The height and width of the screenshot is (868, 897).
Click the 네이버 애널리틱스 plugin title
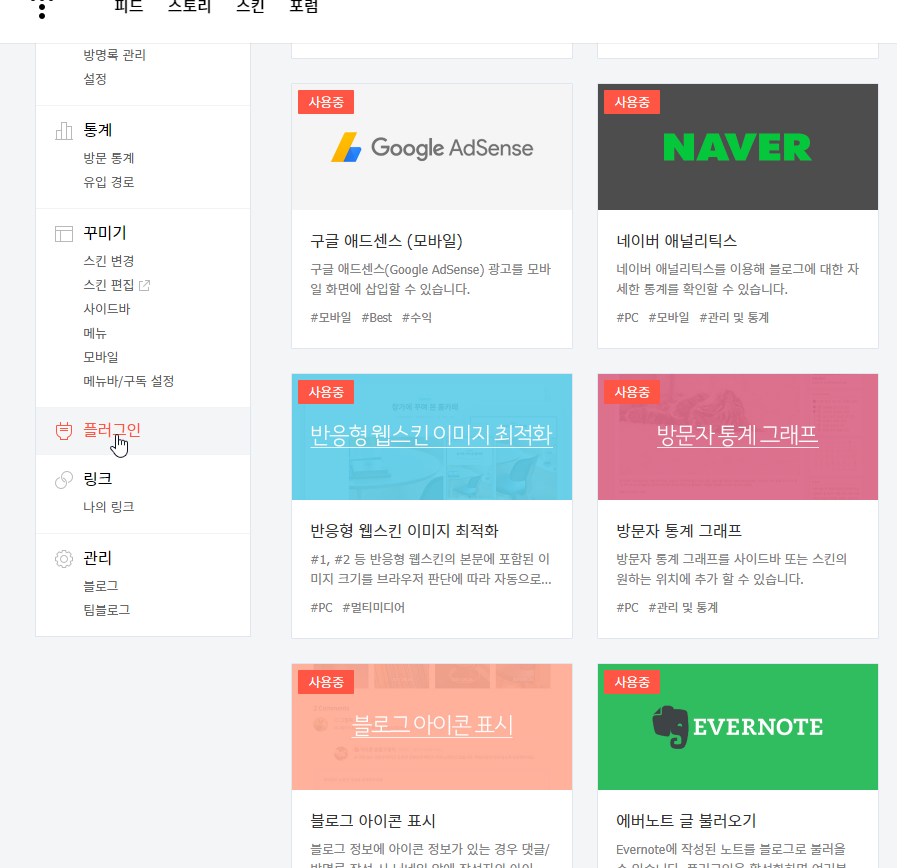[x=677, y=241]
